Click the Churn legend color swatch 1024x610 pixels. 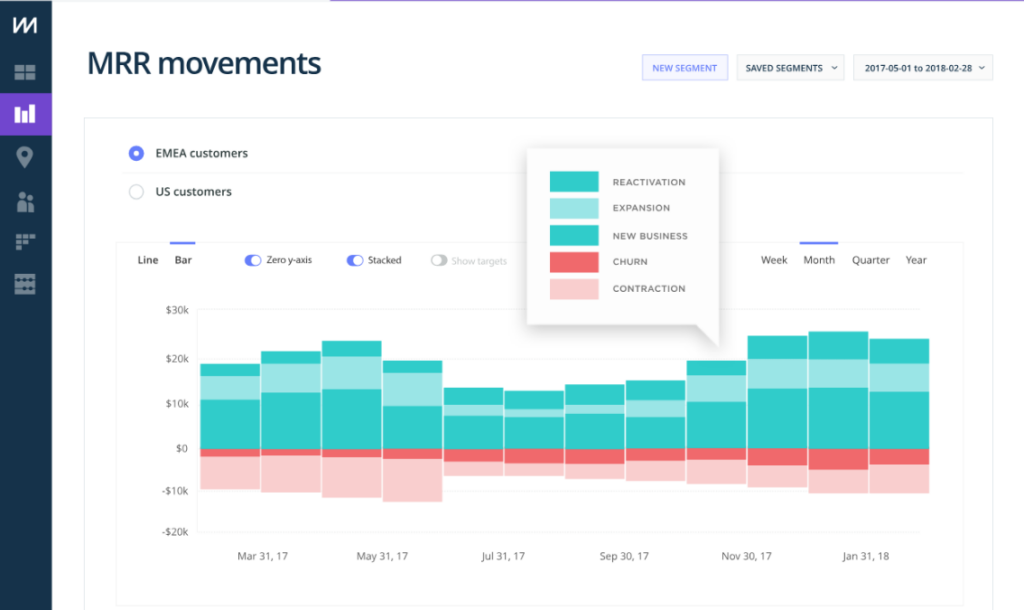click(x=574, y=262)
